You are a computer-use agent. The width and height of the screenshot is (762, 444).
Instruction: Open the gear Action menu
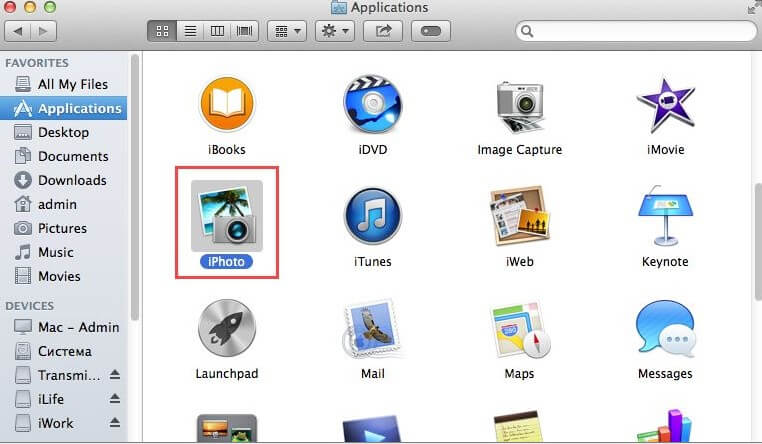coord(335,32)
